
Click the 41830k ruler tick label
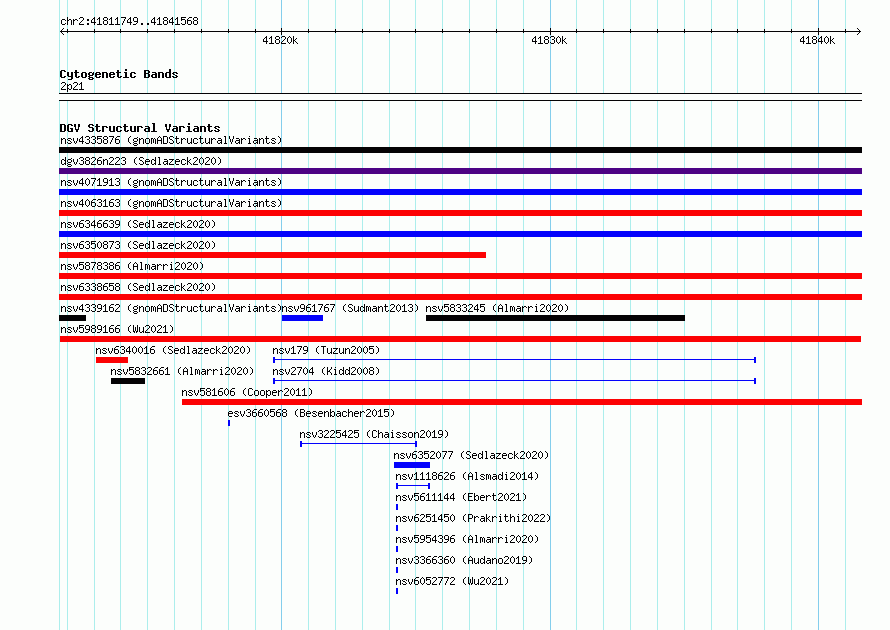click(x=549, y=41)
